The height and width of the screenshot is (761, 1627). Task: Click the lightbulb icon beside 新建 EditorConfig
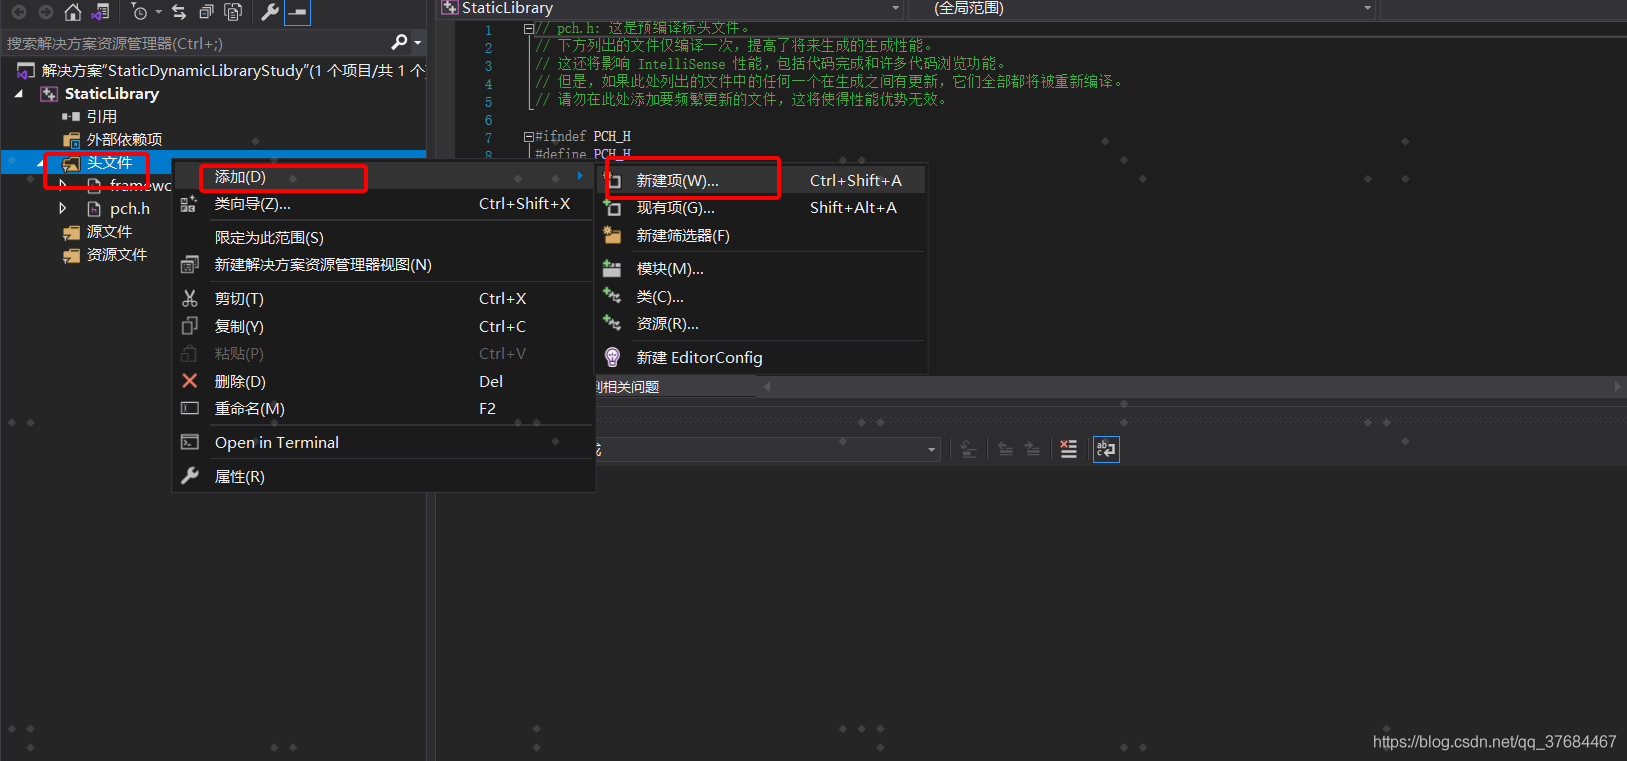tap(612, 357)
